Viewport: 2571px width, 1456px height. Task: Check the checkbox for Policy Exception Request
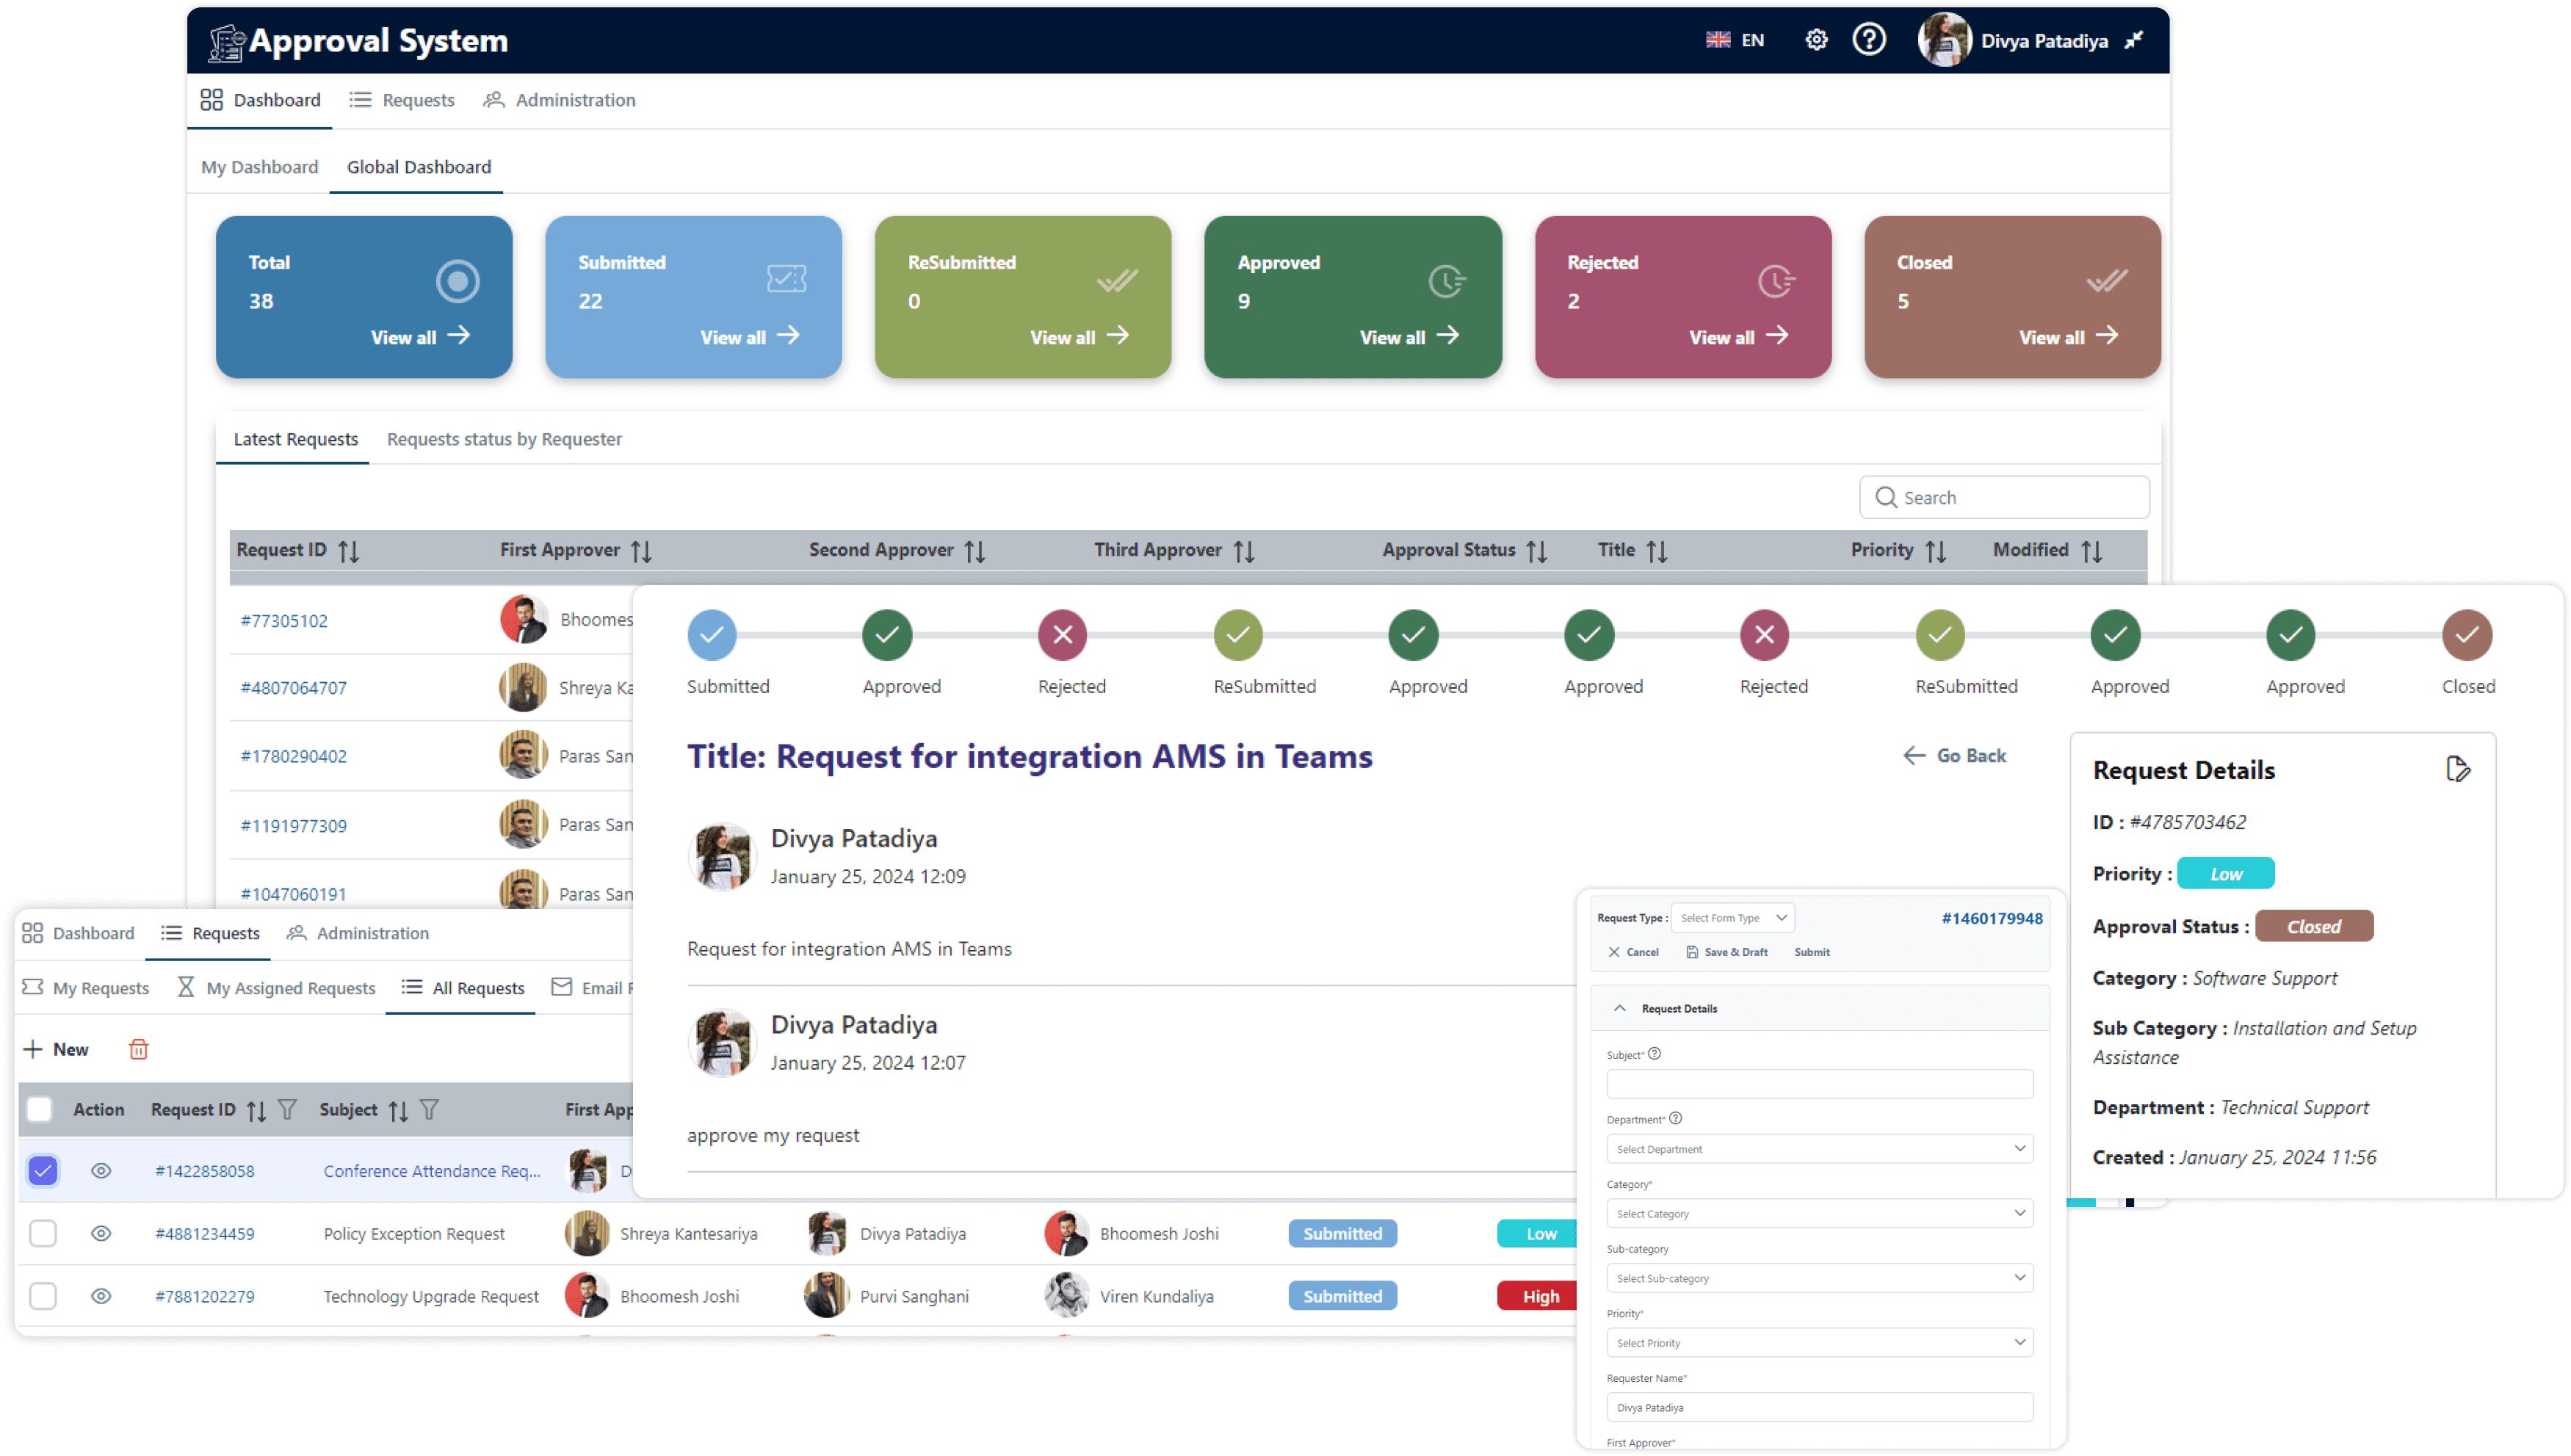coord(43,1233)
